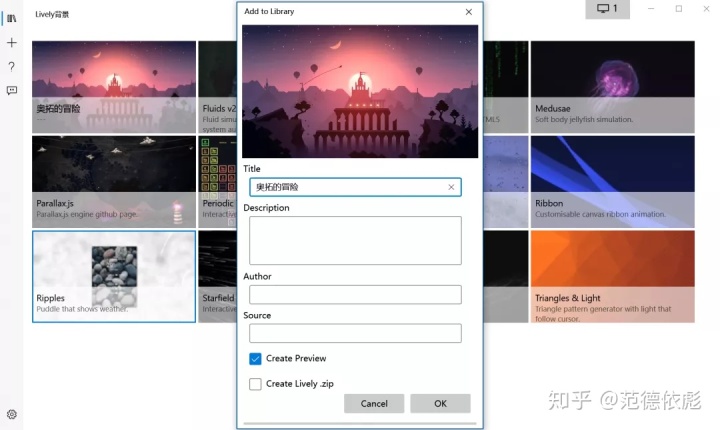Screen dimensions: 720x430
Task: Select the Starfield wallpaper tile
Action: (218, 277)
